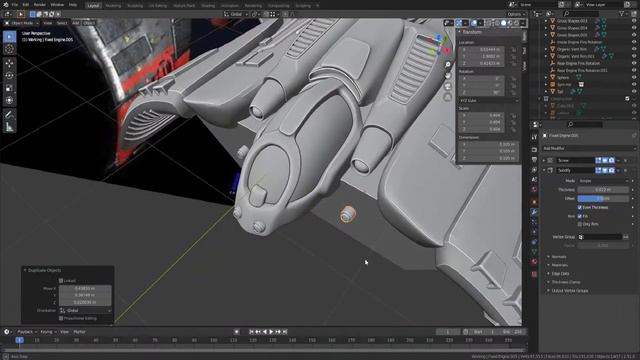Open the viewport Object menu
The height and width of the screenshot is (360, 640).
(89, 23)
